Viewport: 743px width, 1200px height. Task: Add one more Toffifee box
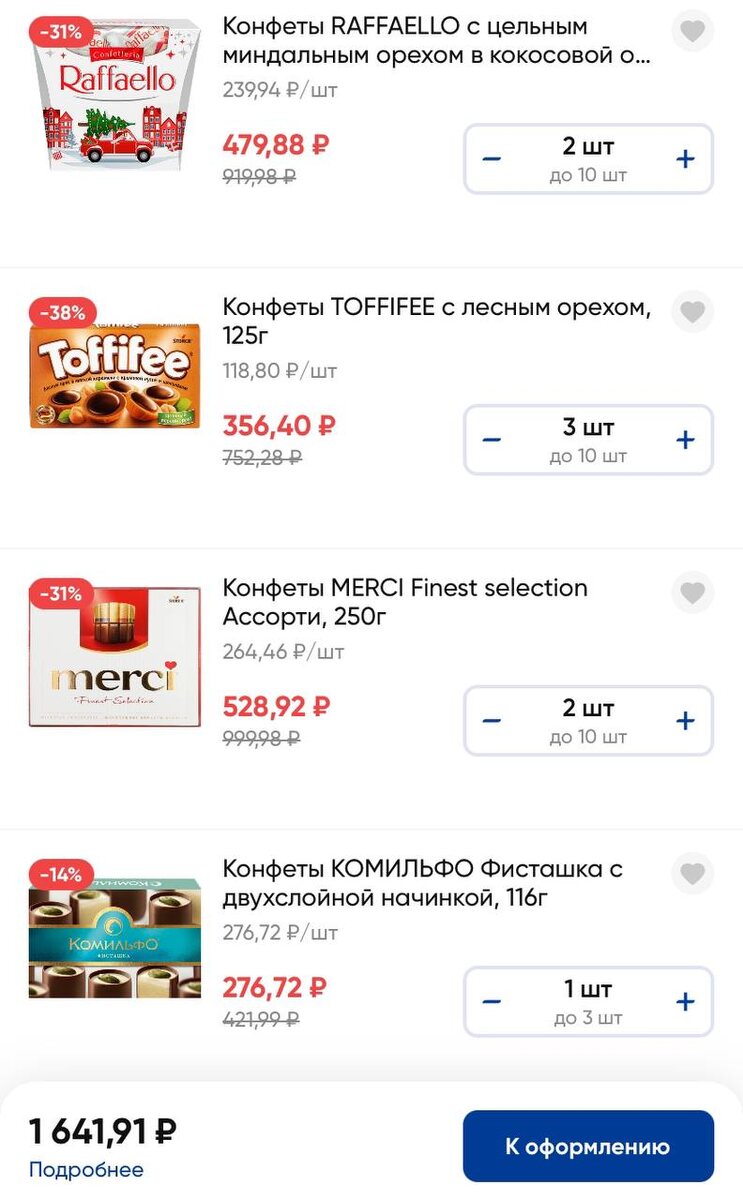[685, 440]
